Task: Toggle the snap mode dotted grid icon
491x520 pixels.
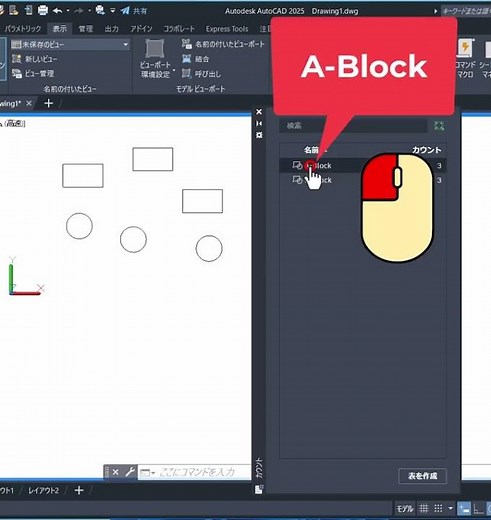Action: tap(438, 508)
